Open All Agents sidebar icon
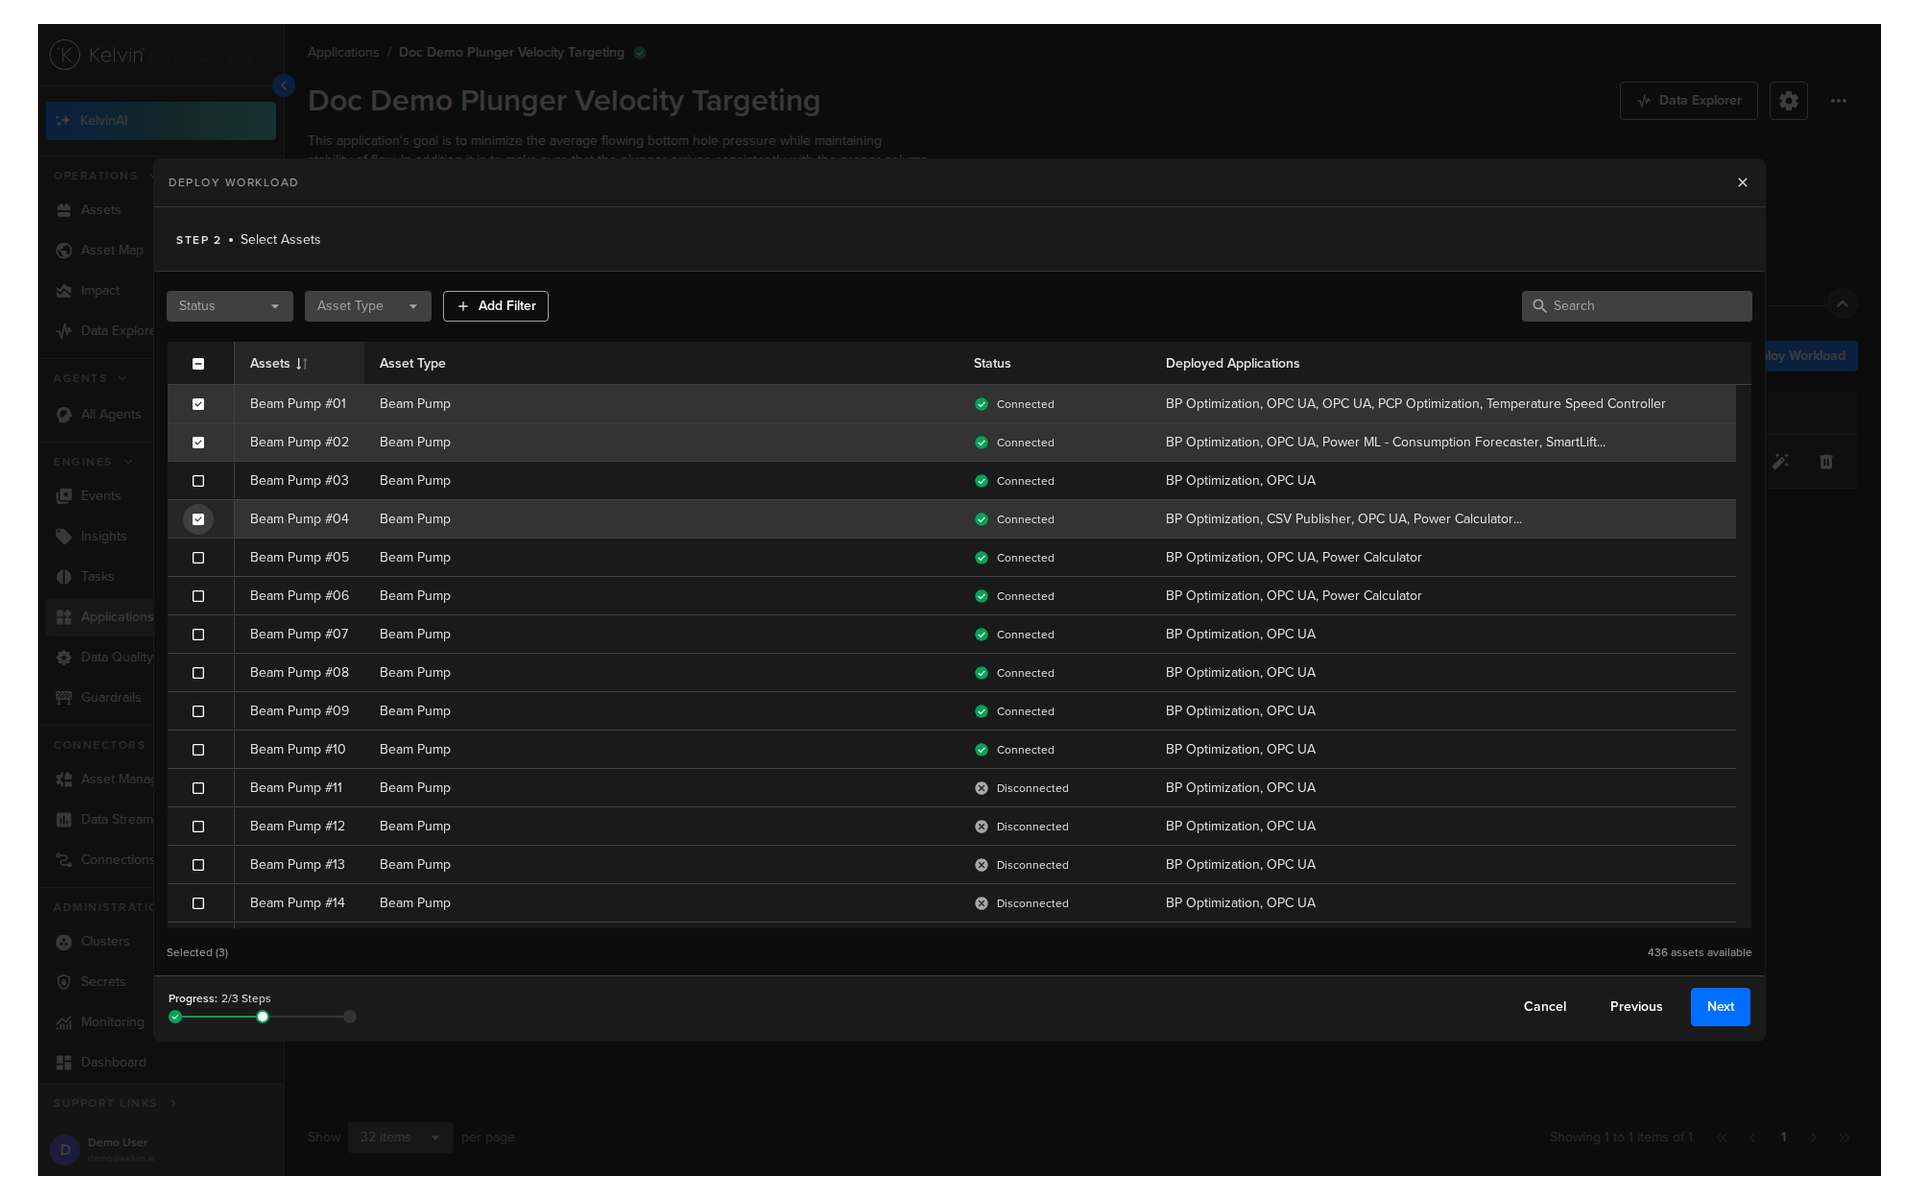Viewport: 1920px width, 1200px height. (64, 415)
